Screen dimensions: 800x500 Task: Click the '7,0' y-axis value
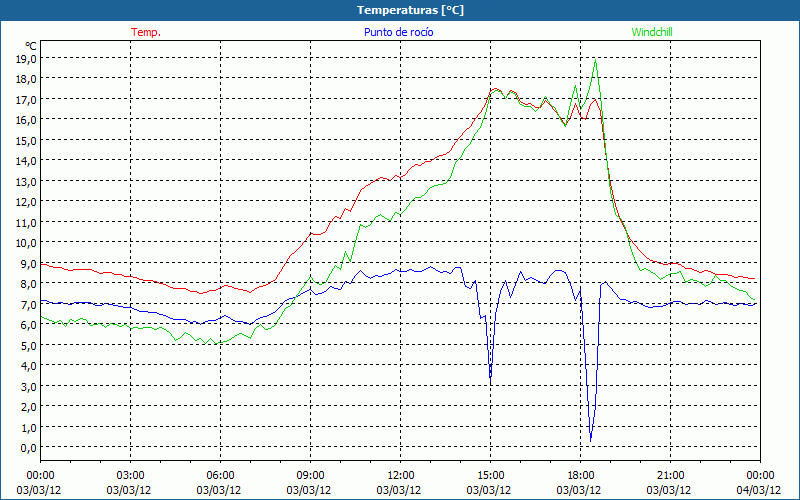click(x=28, y=305)
